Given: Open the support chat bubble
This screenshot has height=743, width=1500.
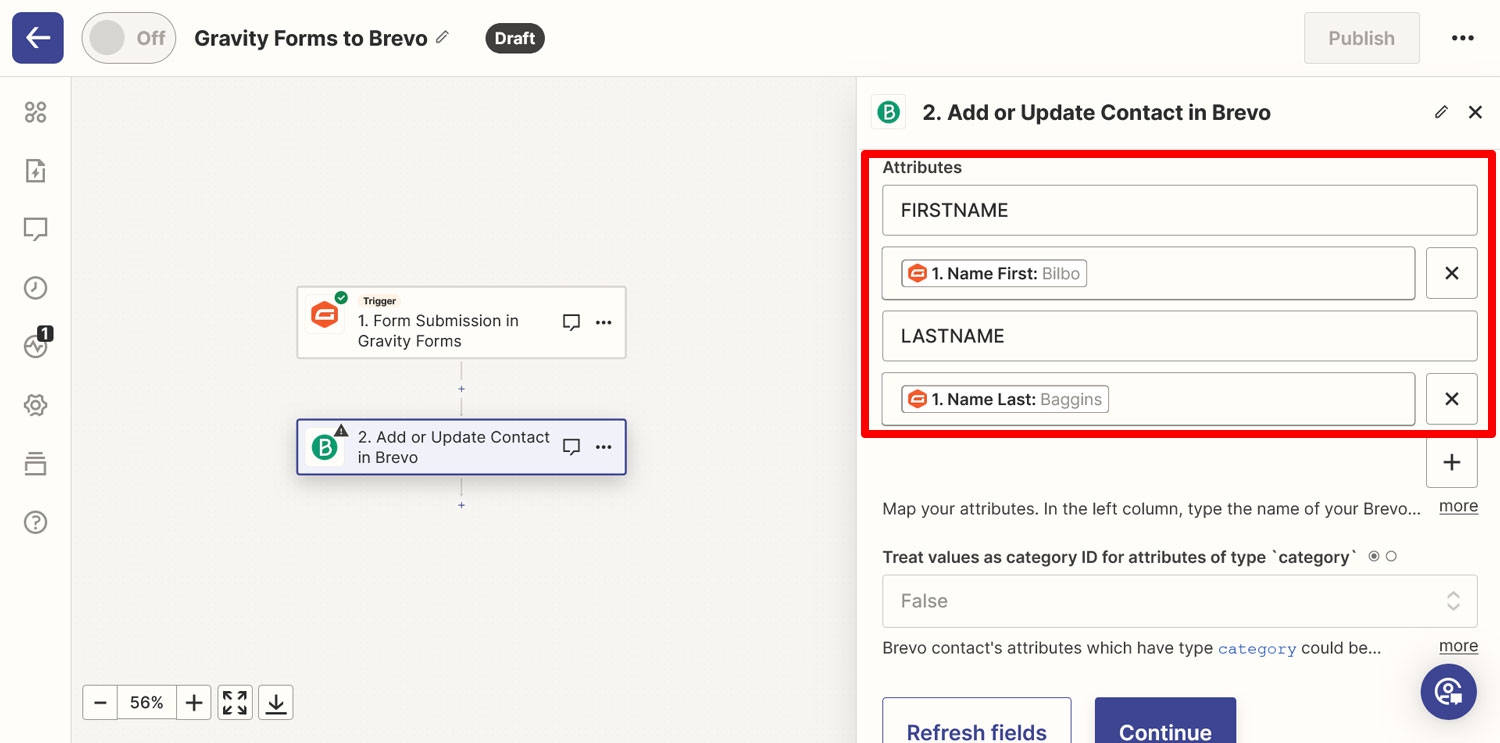Looking at the screenshot, I should click(x=1449, y=692).
